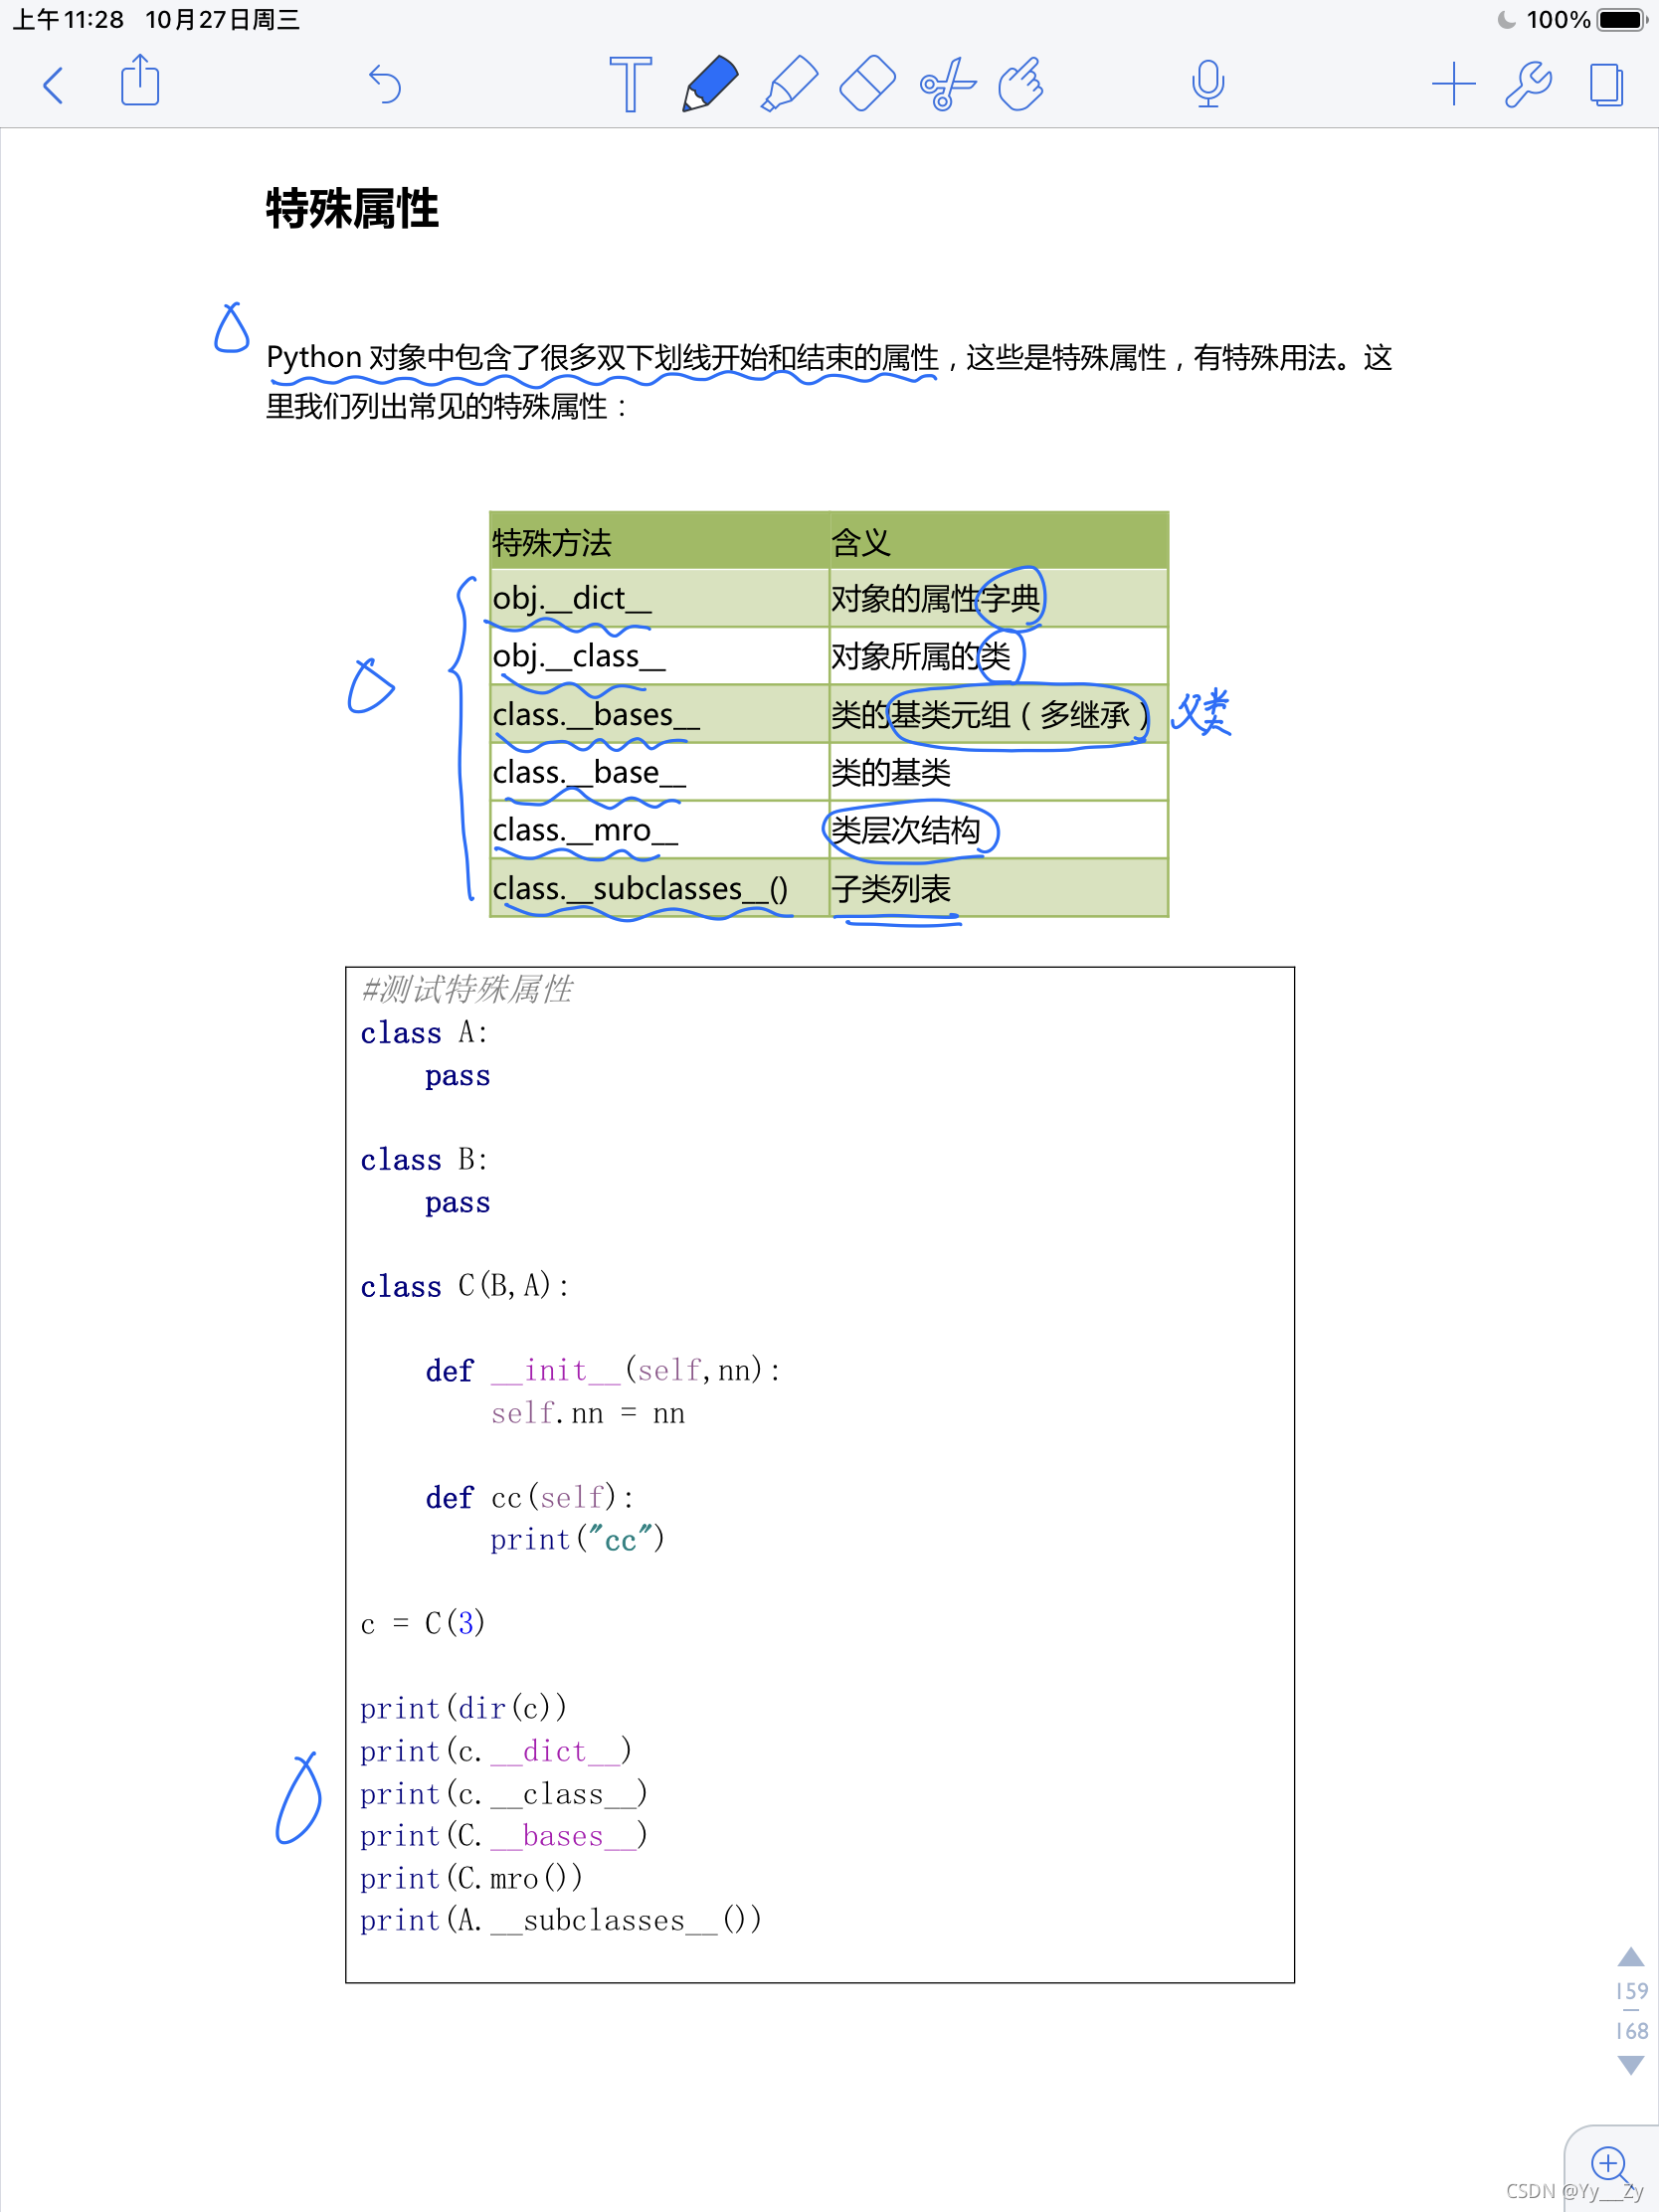Jump to previous page with up arrow
Screen dimensions: 1659x2212
point(1631,1957)
